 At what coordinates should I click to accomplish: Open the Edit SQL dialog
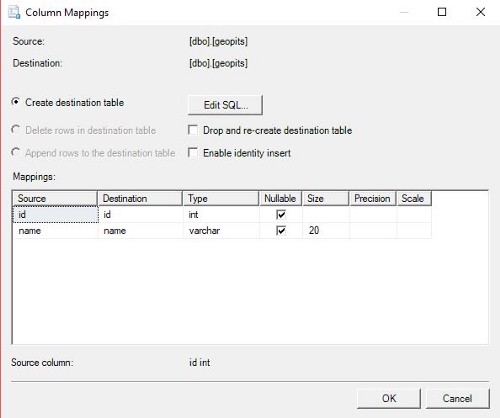tap(226, 105)
